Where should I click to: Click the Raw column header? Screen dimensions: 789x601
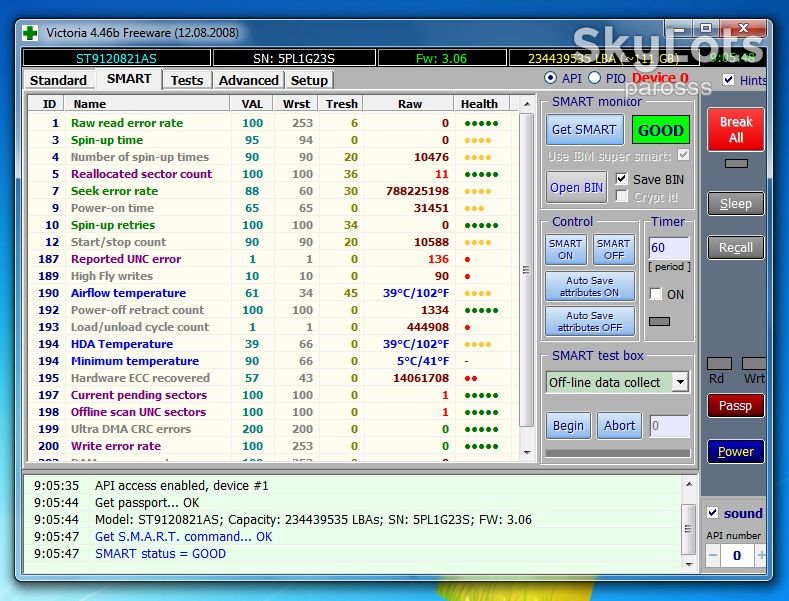pos(409,104)
